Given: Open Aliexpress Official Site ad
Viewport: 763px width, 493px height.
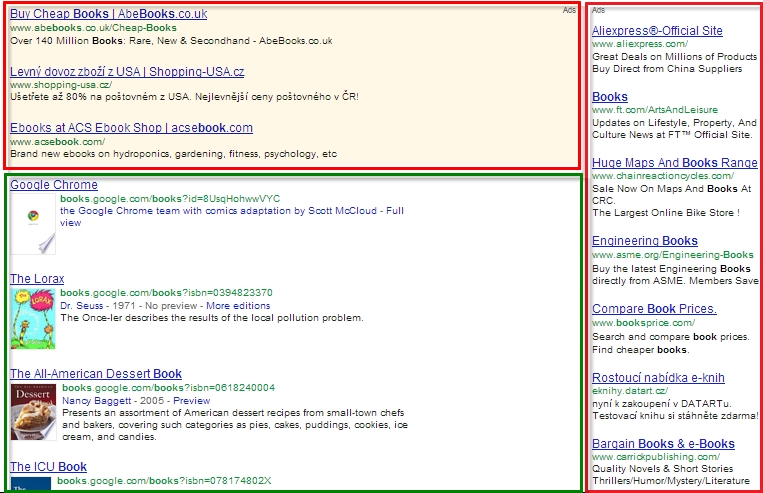Looking at the screenshot, I should 657,30.
